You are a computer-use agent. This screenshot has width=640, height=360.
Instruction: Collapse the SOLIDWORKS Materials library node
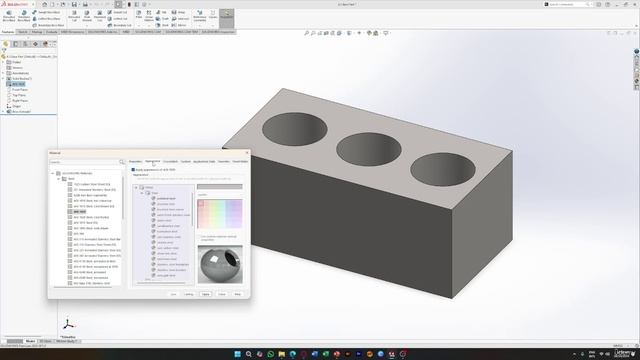click(53, 173)
